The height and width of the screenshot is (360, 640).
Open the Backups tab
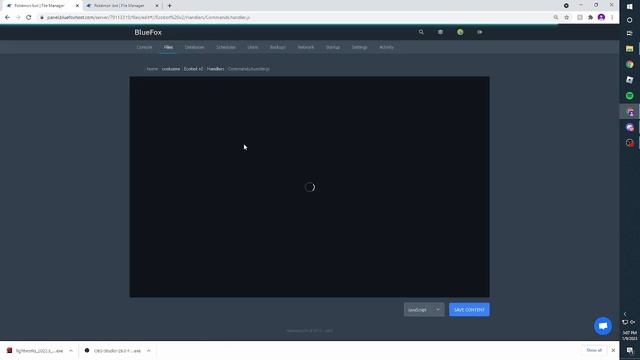point(278,47)
